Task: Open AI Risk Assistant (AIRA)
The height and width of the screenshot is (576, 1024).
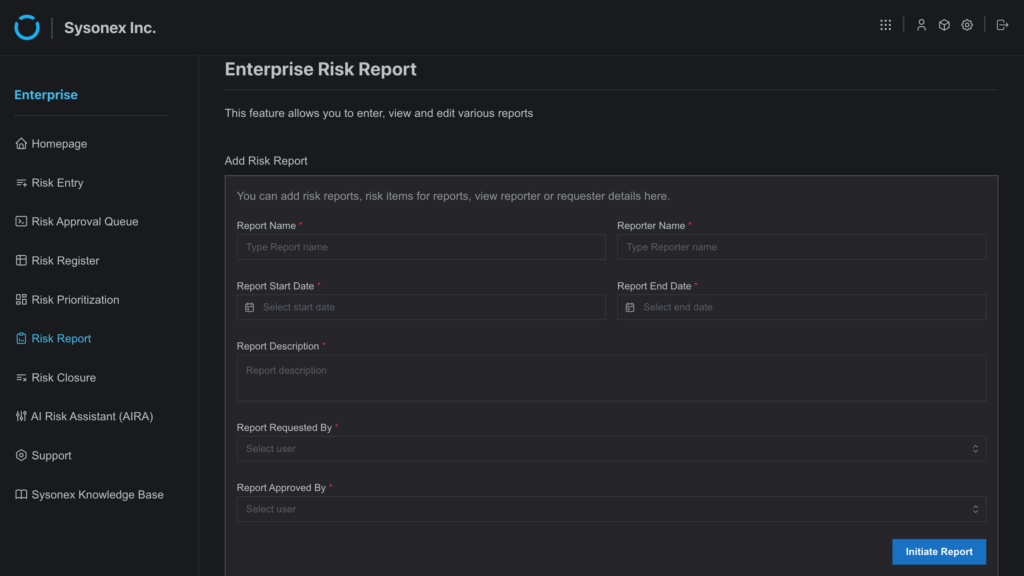Action: 84,416
